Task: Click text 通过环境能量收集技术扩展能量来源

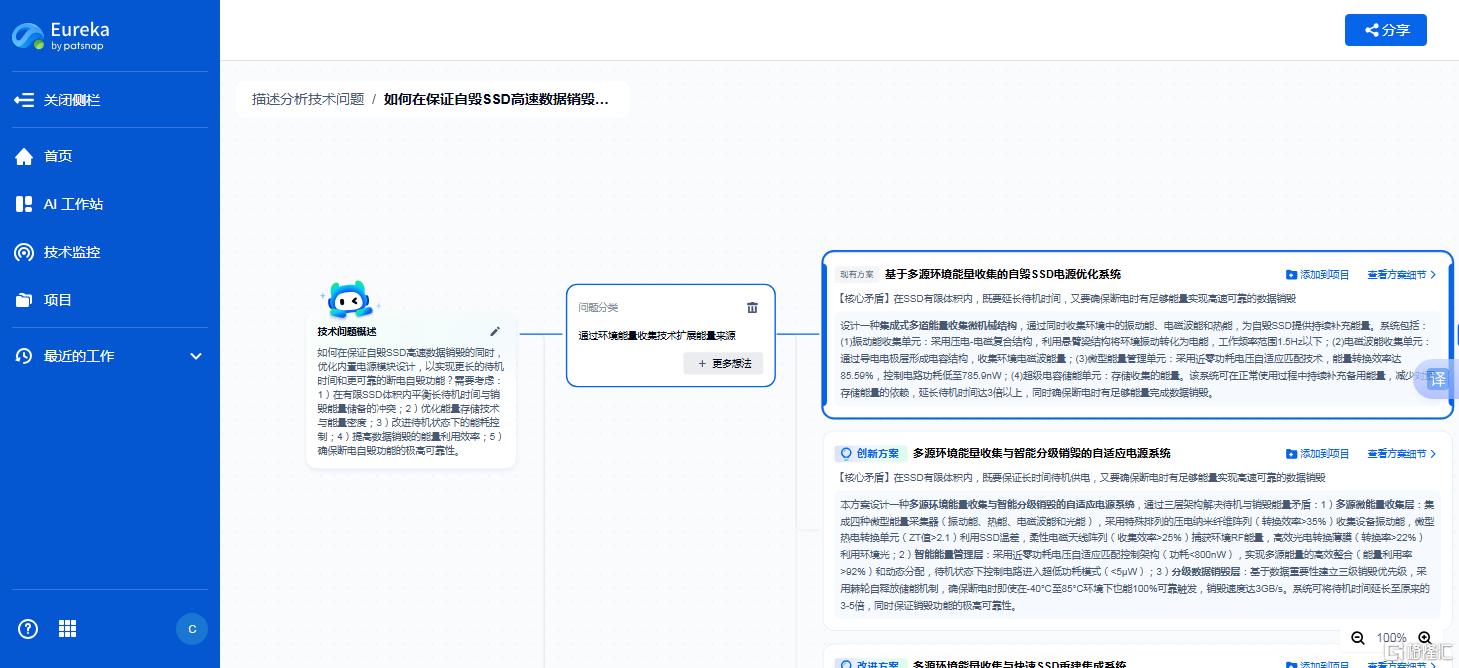Action: [x=657, y=336]
